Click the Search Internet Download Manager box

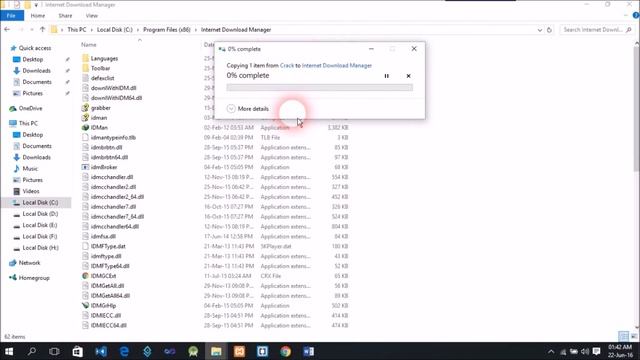tap(597, 30)
